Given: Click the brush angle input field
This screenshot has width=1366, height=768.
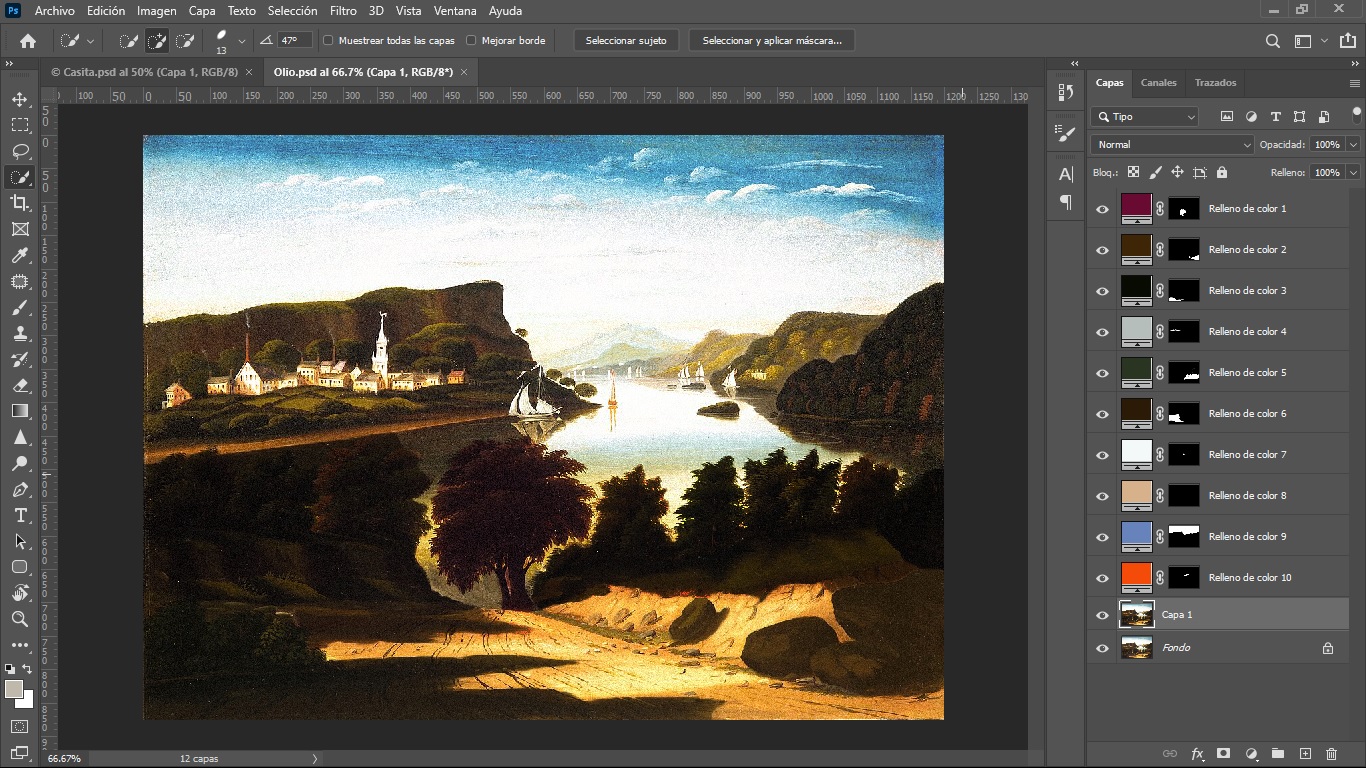Looking at the screenshot, I should [294, 41].
